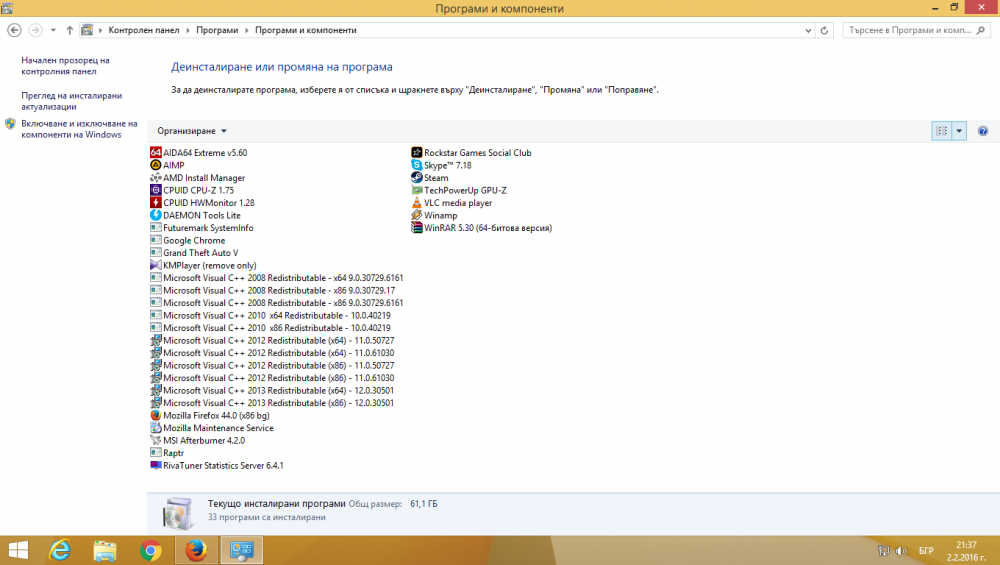1000x565 pixels.
Task: Select Visual C++ 2013 (x86) 12.0.30501
Action: click(272, 403)
